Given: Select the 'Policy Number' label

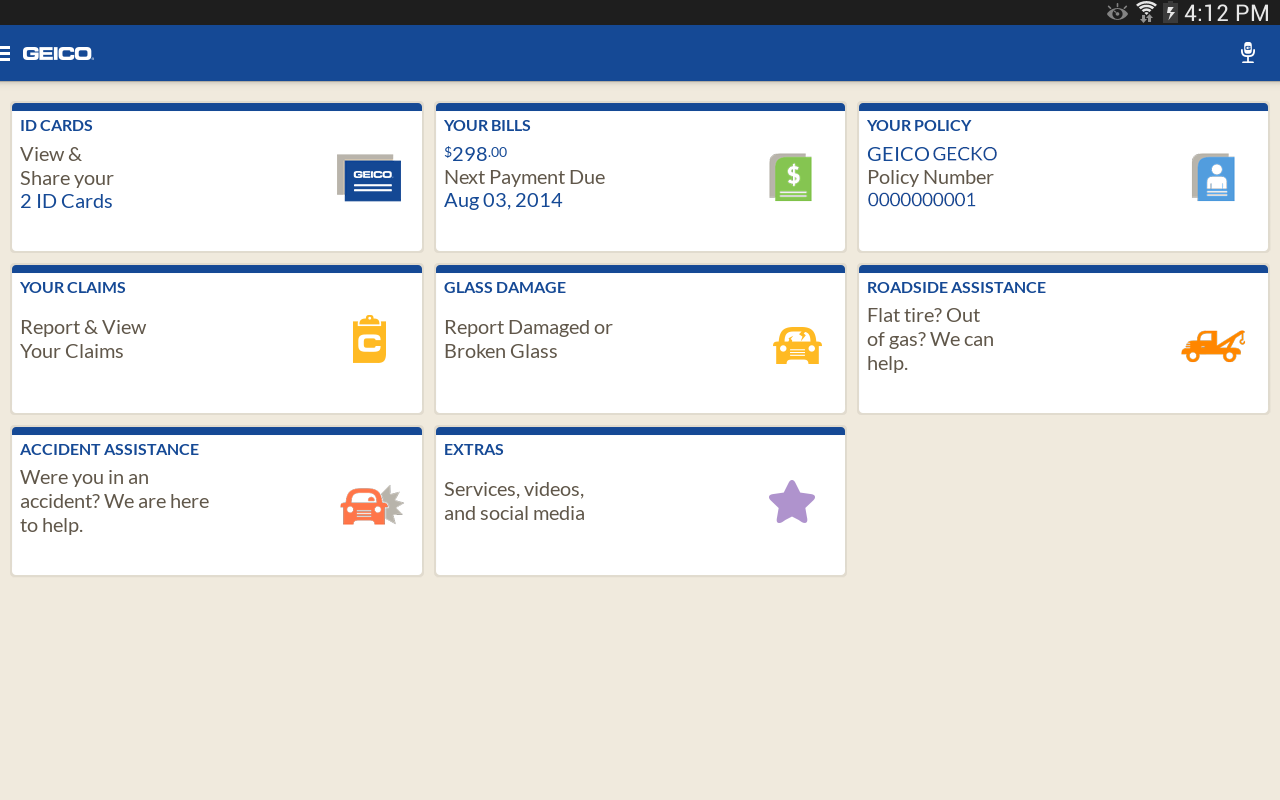Looking at the screenshot, I should [x=930, y=177].
